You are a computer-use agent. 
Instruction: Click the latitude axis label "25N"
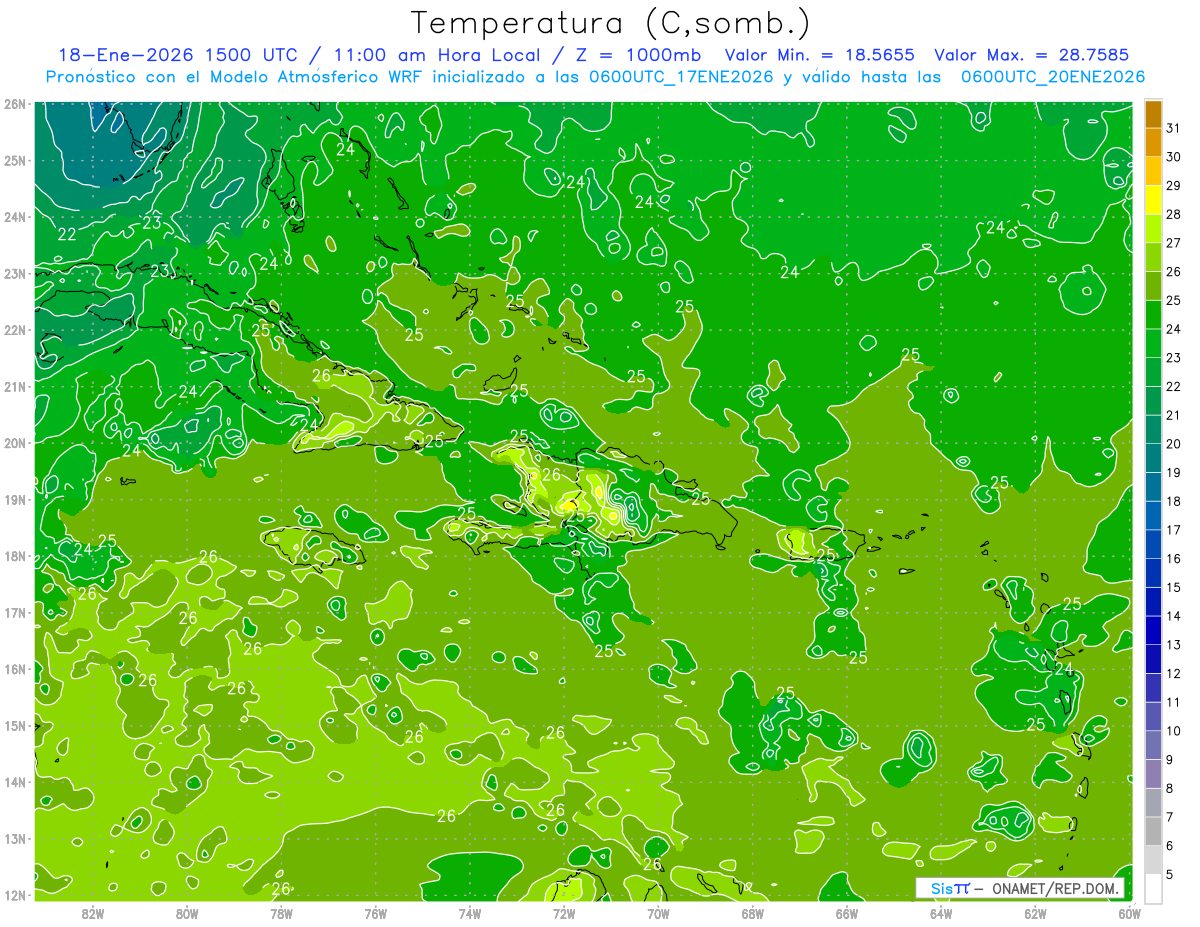coord(14,161)
